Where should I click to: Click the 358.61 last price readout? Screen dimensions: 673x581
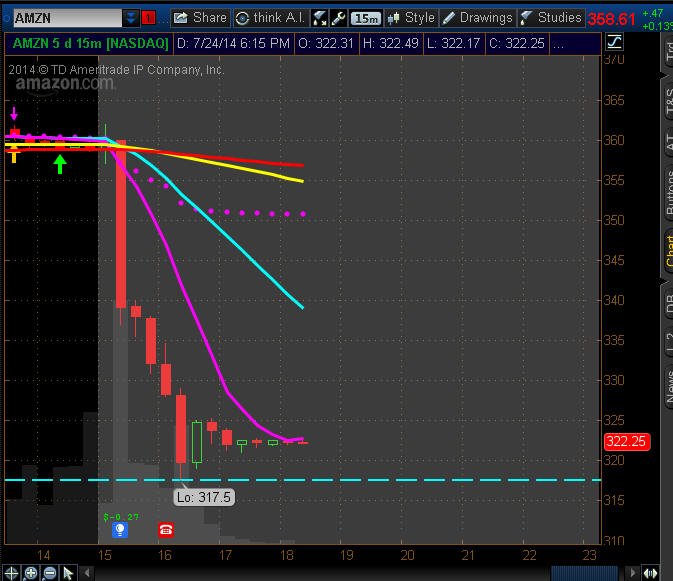tap(611, 19)
